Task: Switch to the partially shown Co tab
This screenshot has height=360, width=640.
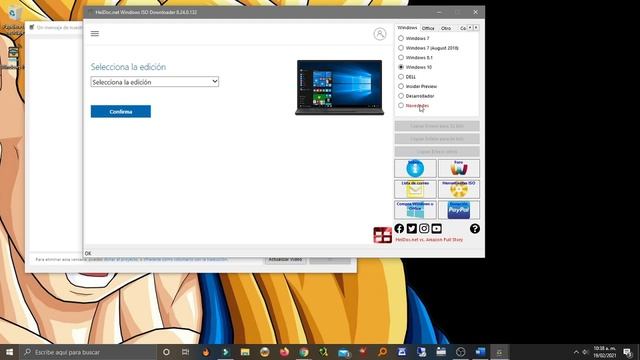Action: (x=462, y=28)
